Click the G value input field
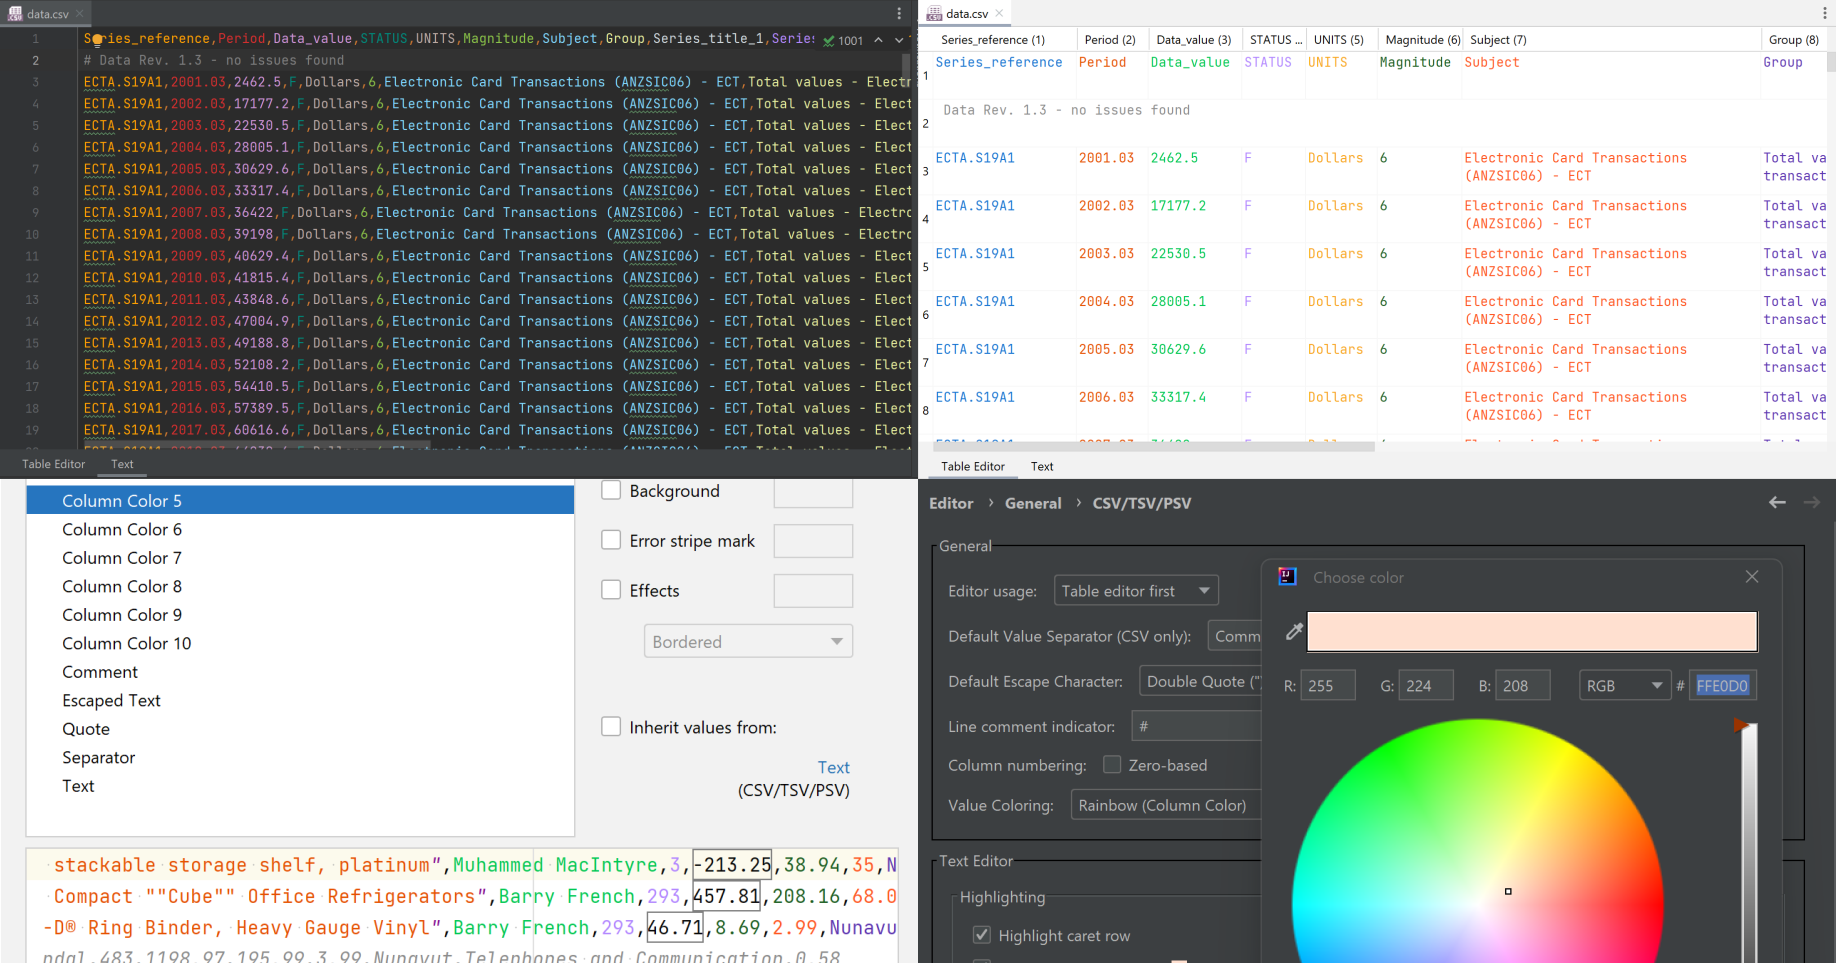 [1426, 686]
